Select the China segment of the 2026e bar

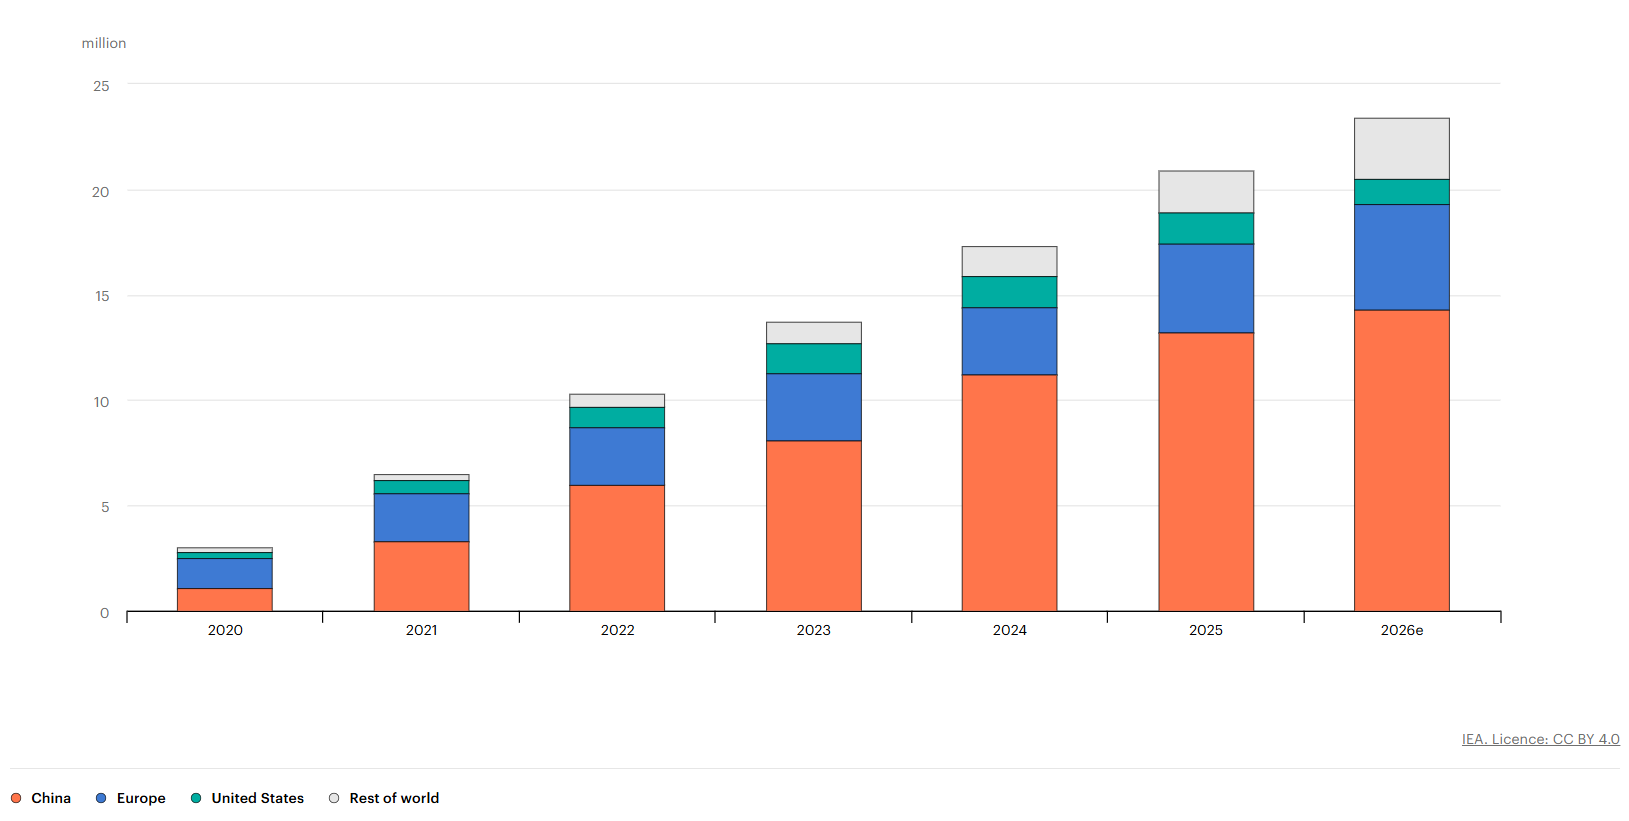[x=1402, y=461]
